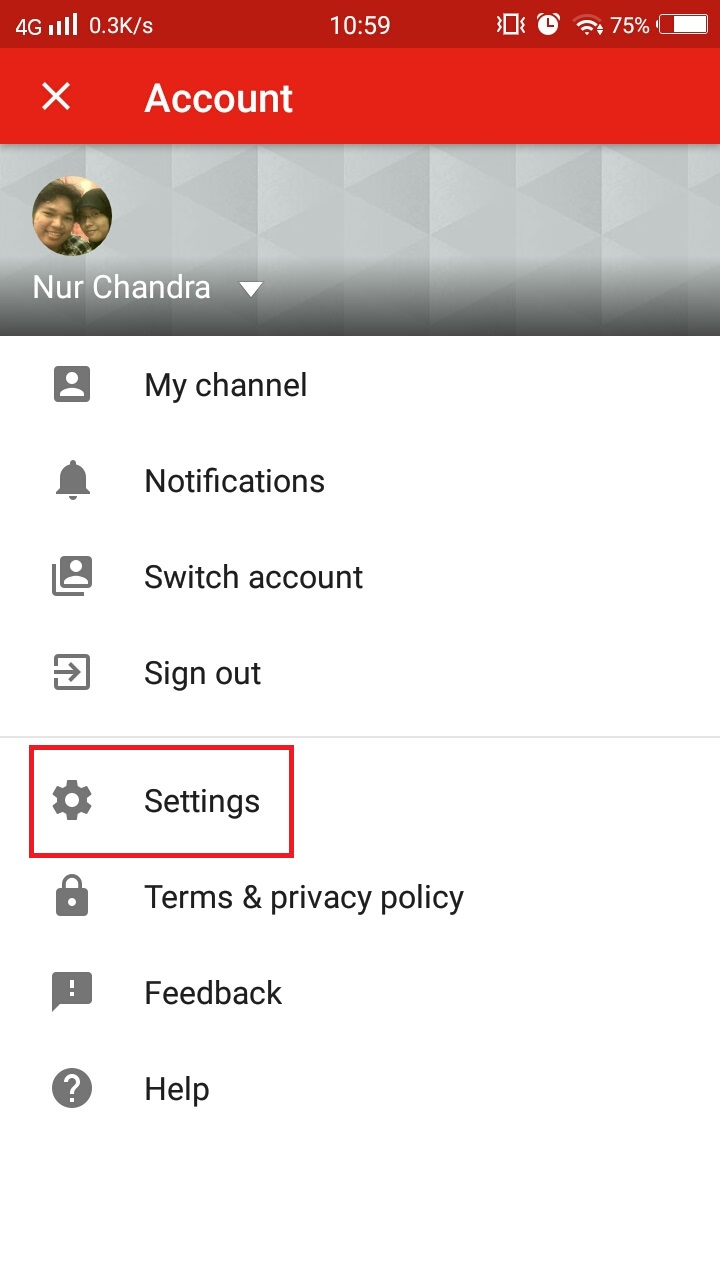This screenshot has width=720, height=1280.
Task: Expand the account dropdown arrow beside Nur Chandra
Action: (251, 289)
